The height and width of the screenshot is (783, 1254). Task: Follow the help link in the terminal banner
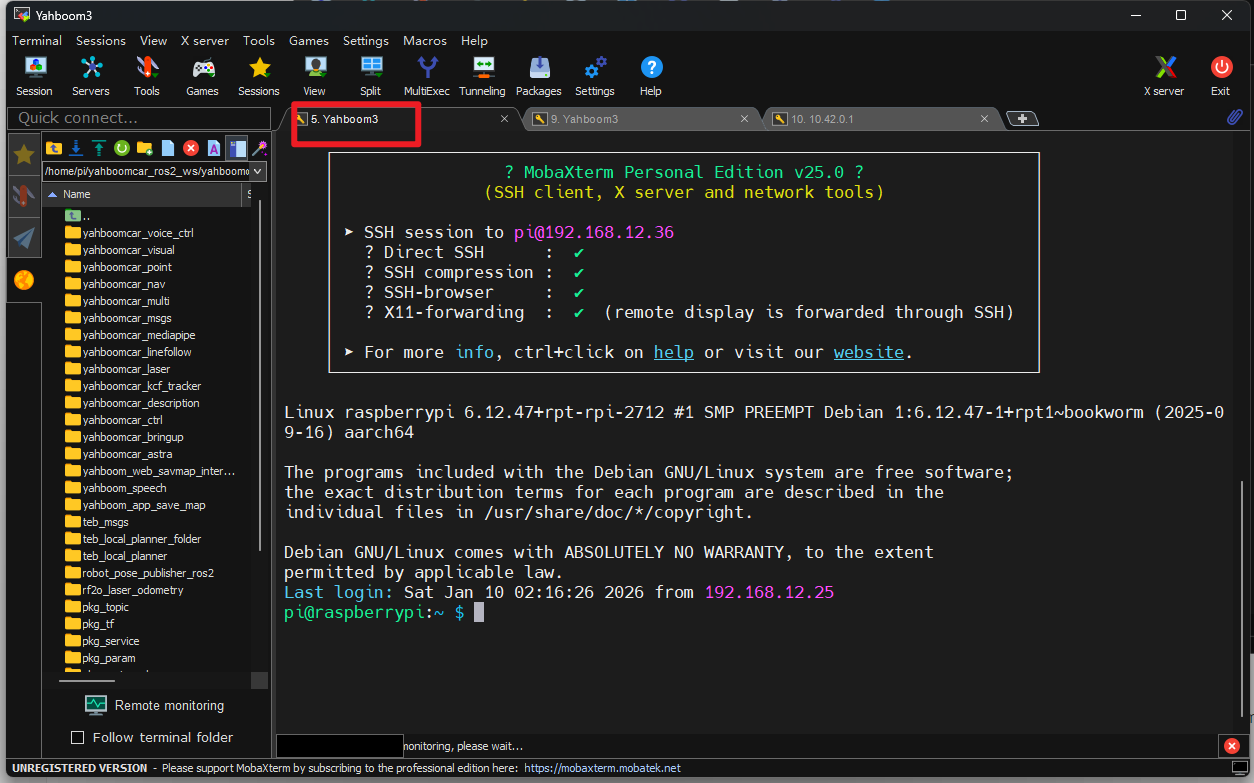click(x=673, y=352)
